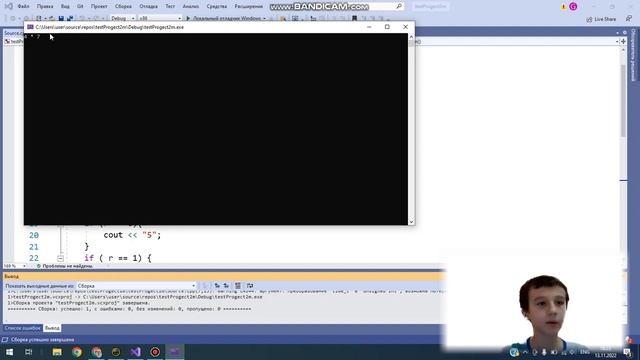The height and width of the screenshot is (360, 640).
Task: Open the Windows Start menu
Action: (9, 352)
